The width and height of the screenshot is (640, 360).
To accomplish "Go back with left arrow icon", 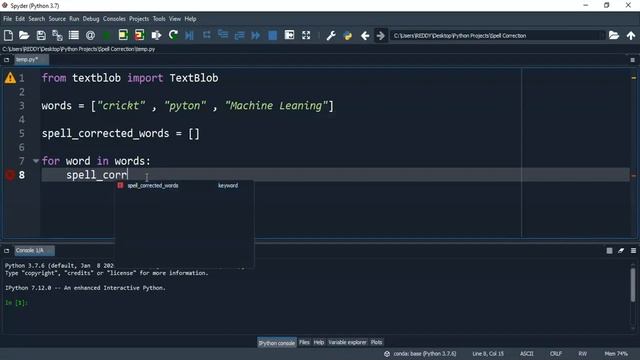I will click(x=365, y=36).
